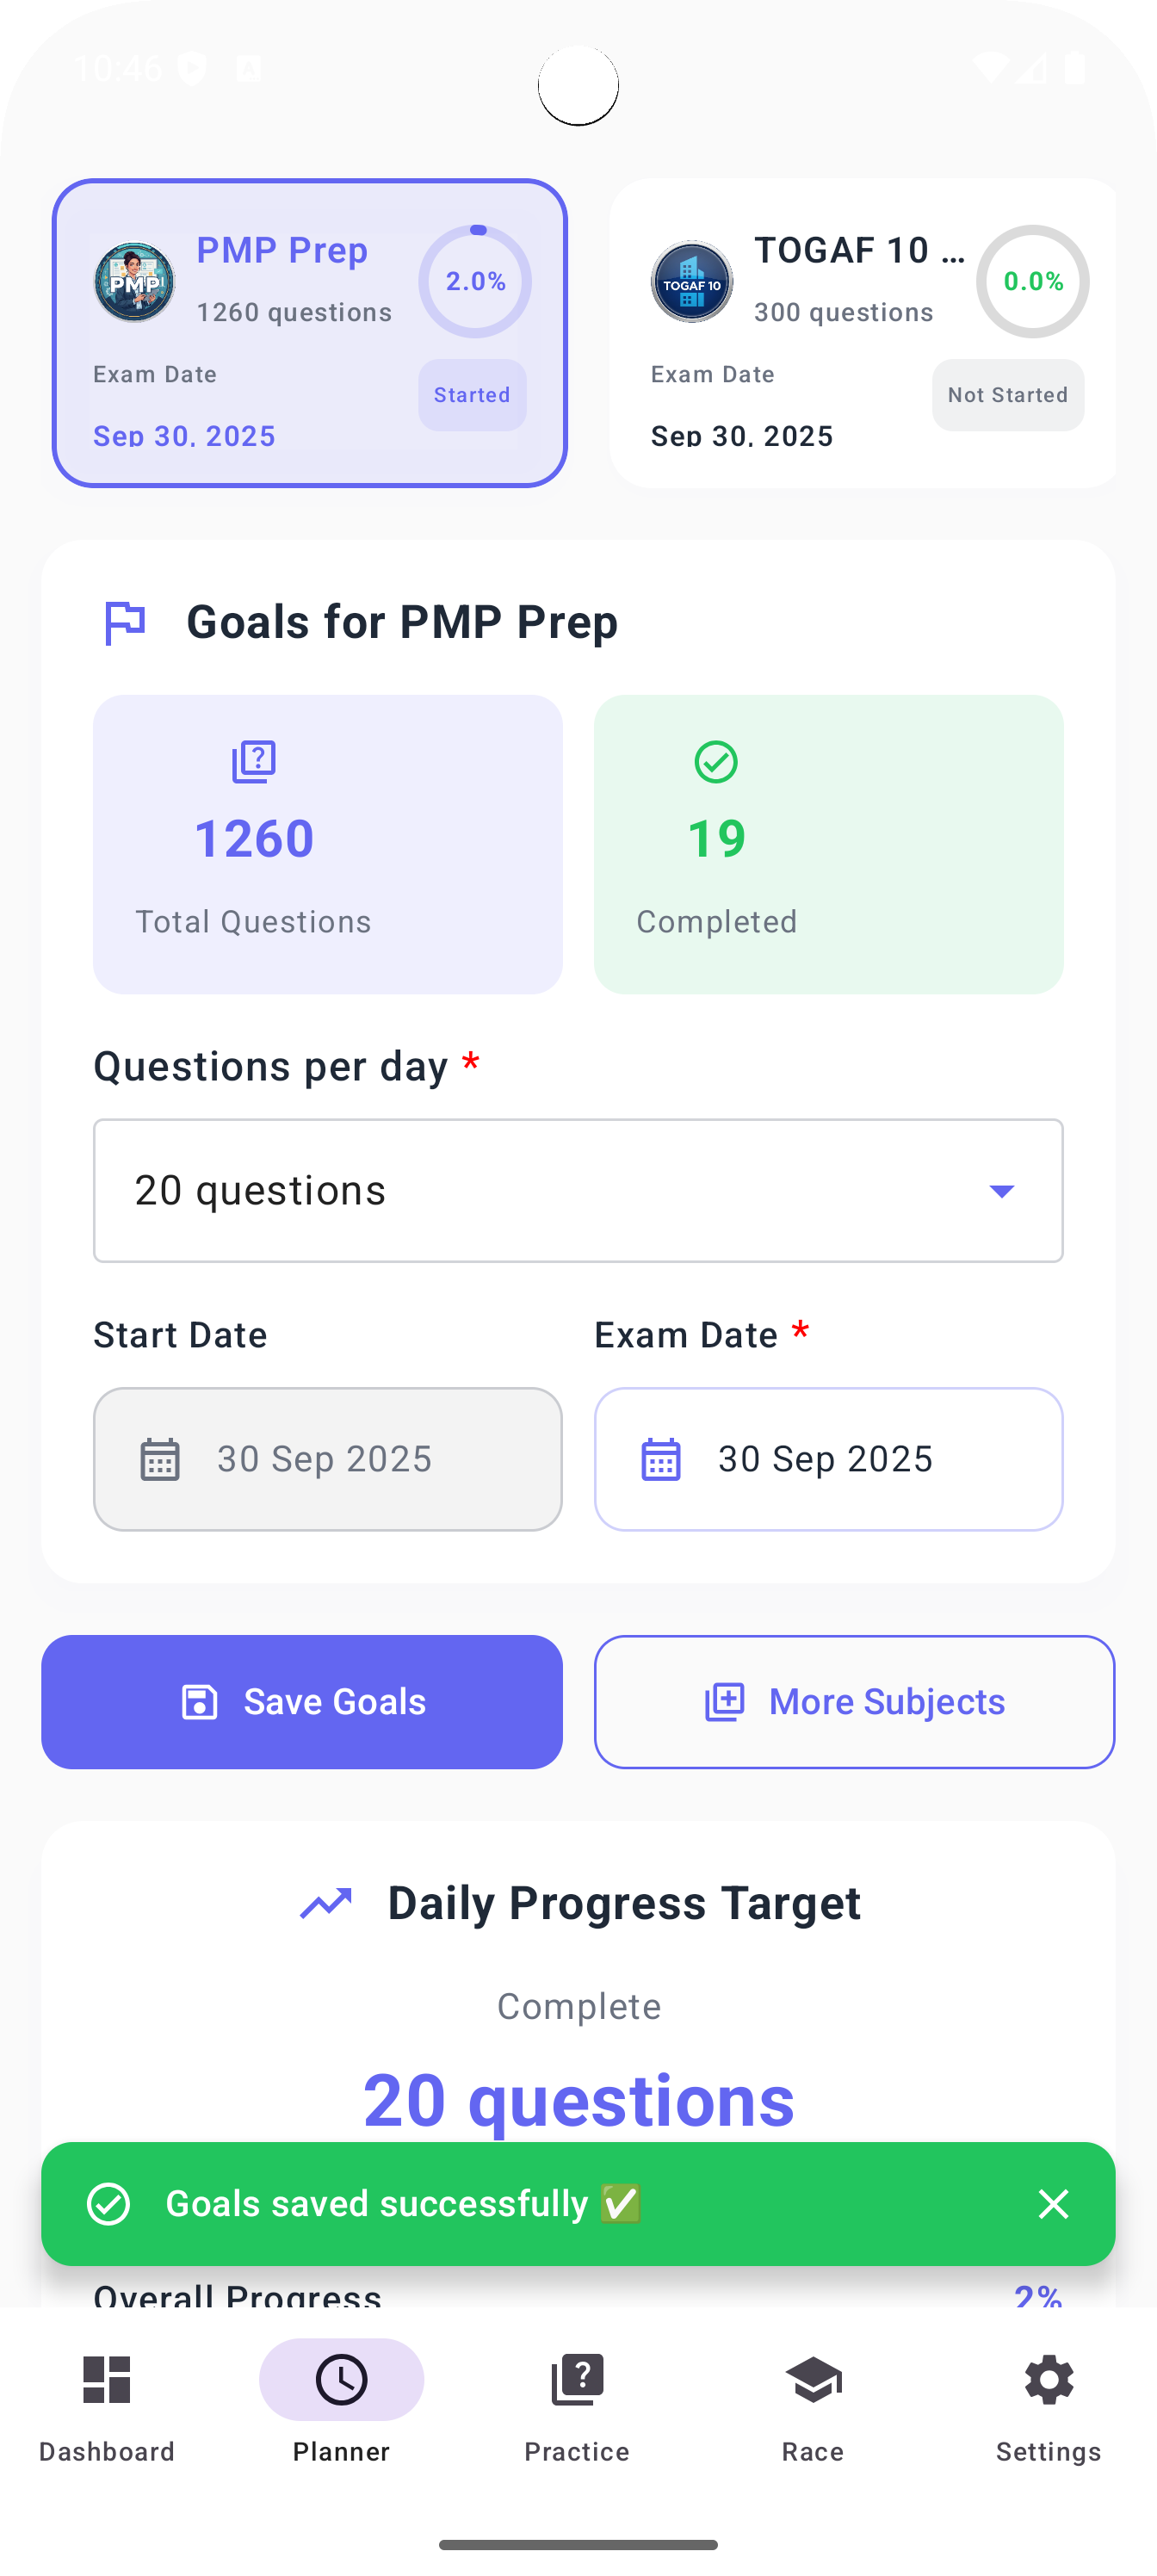Click the More Subjects button
The width and height of the screenshot is (1157, 2576).
[853, 1701]
